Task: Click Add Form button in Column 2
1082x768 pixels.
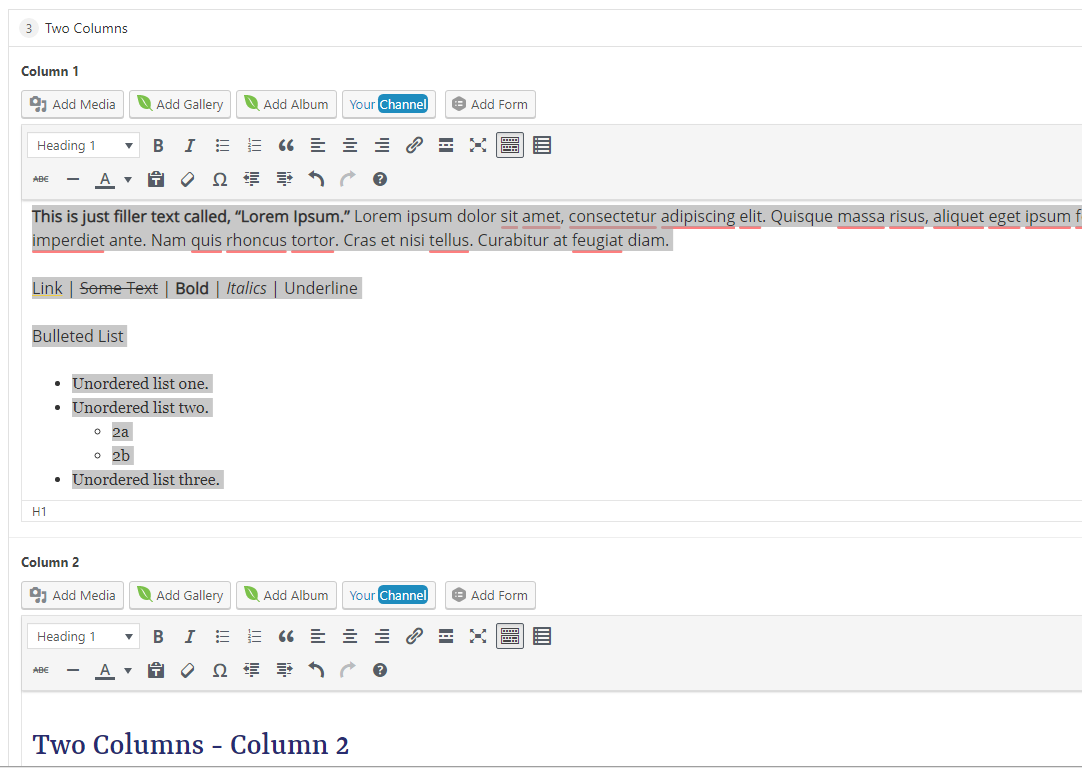Action: coord(490,595)
